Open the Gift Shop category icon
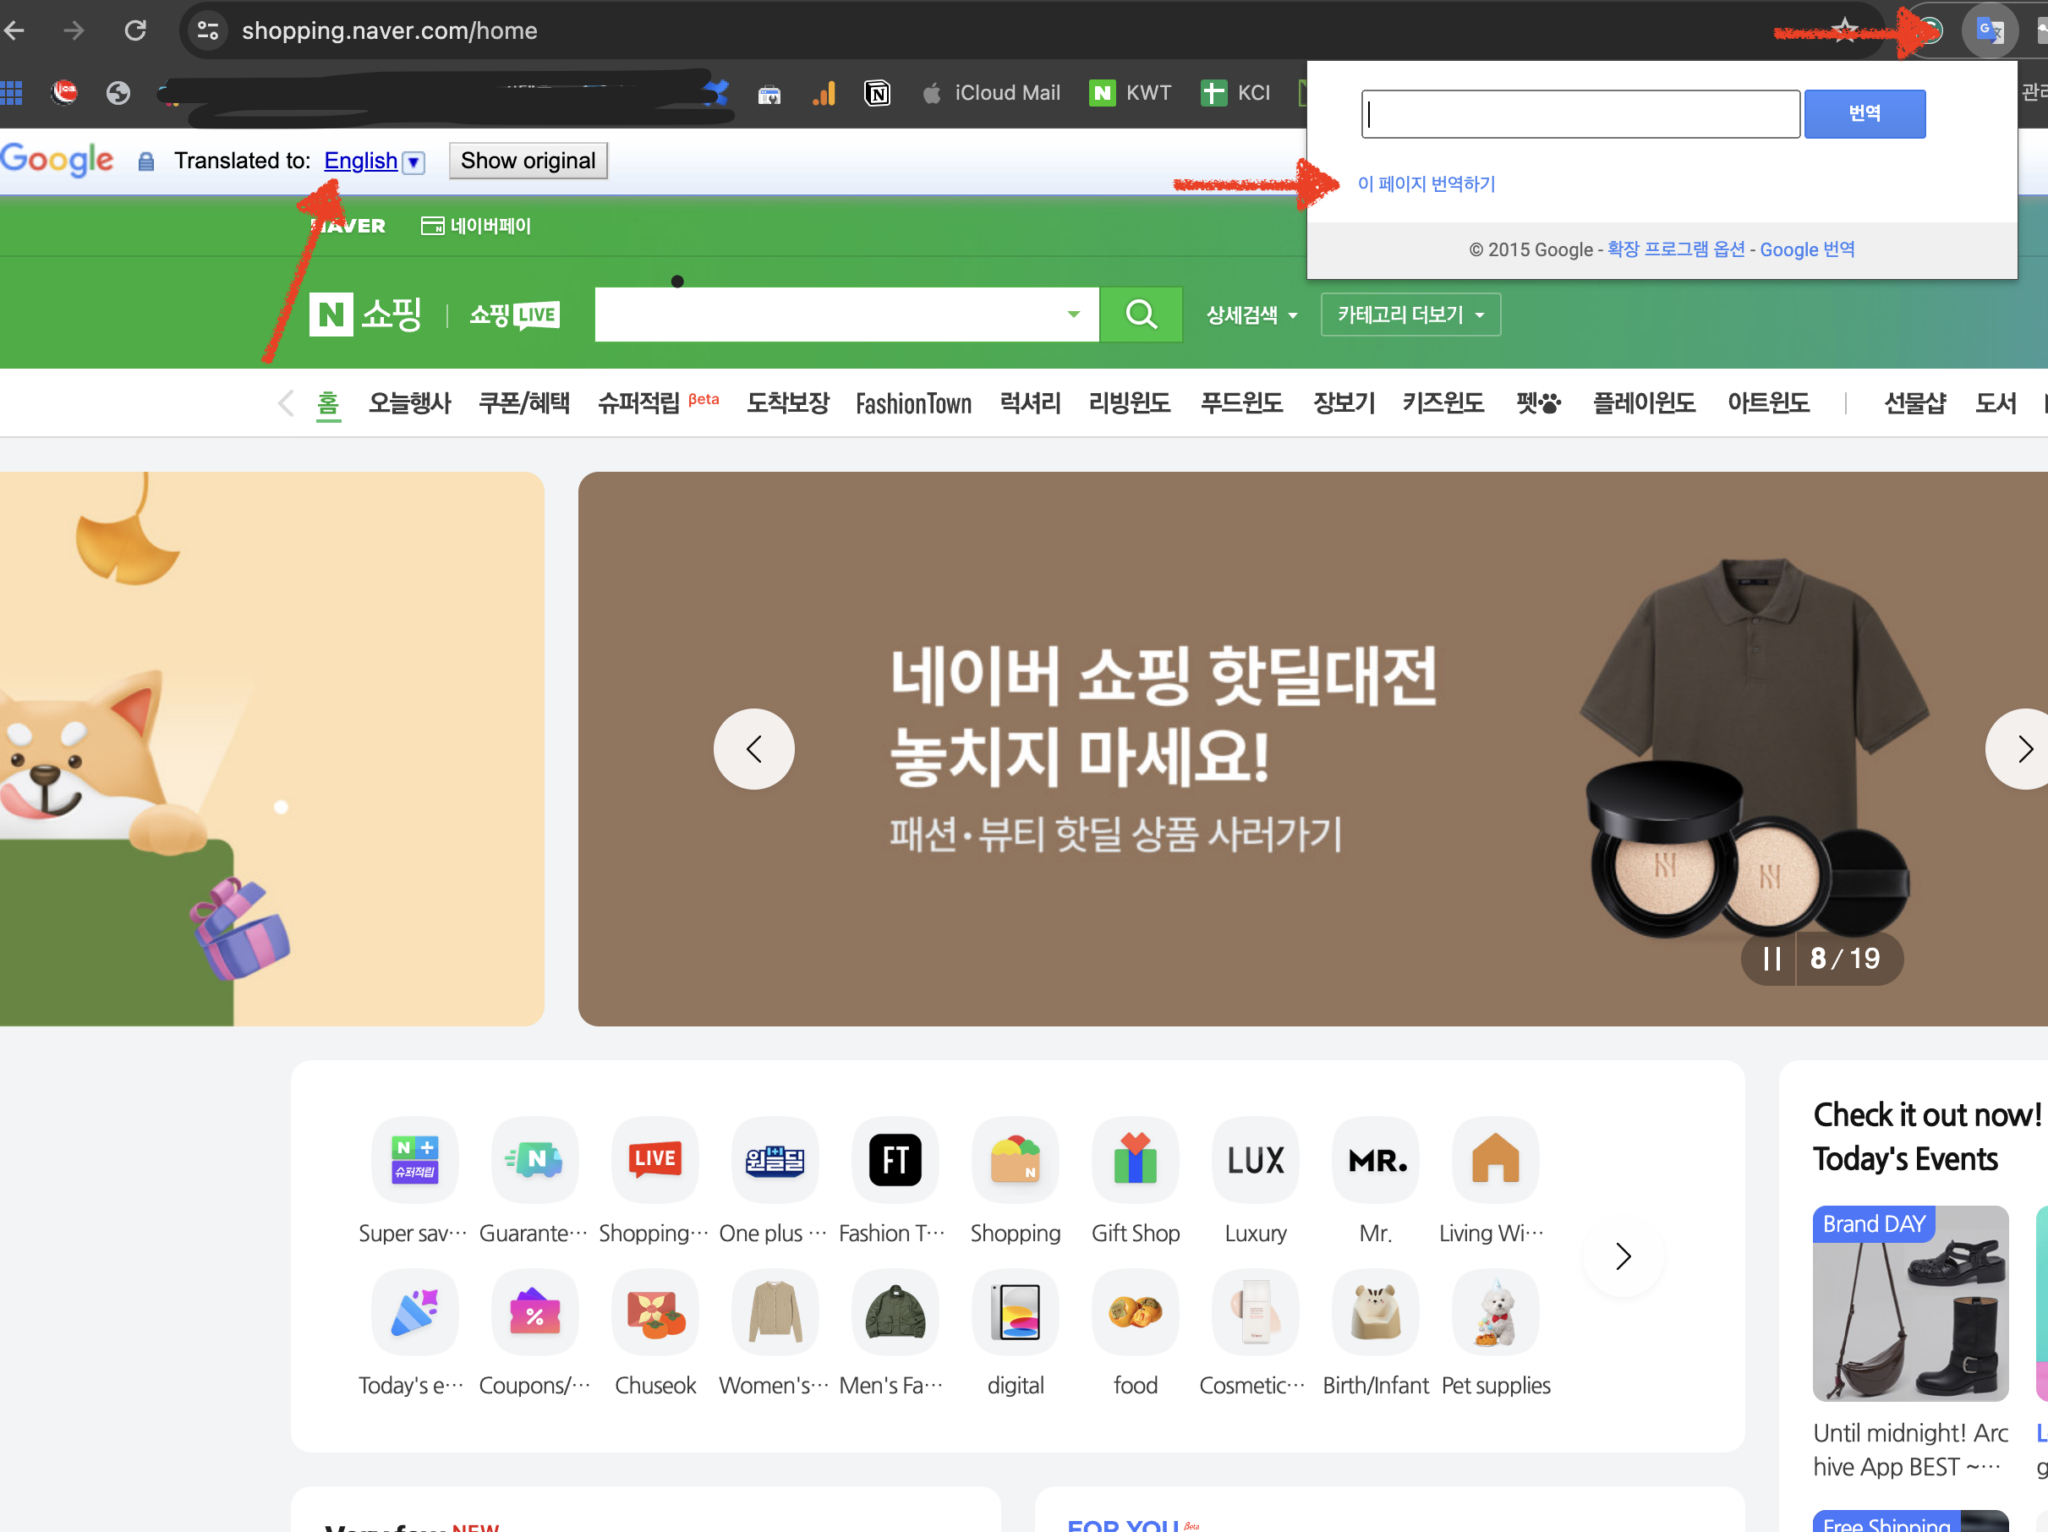 coord(1135,1159)
